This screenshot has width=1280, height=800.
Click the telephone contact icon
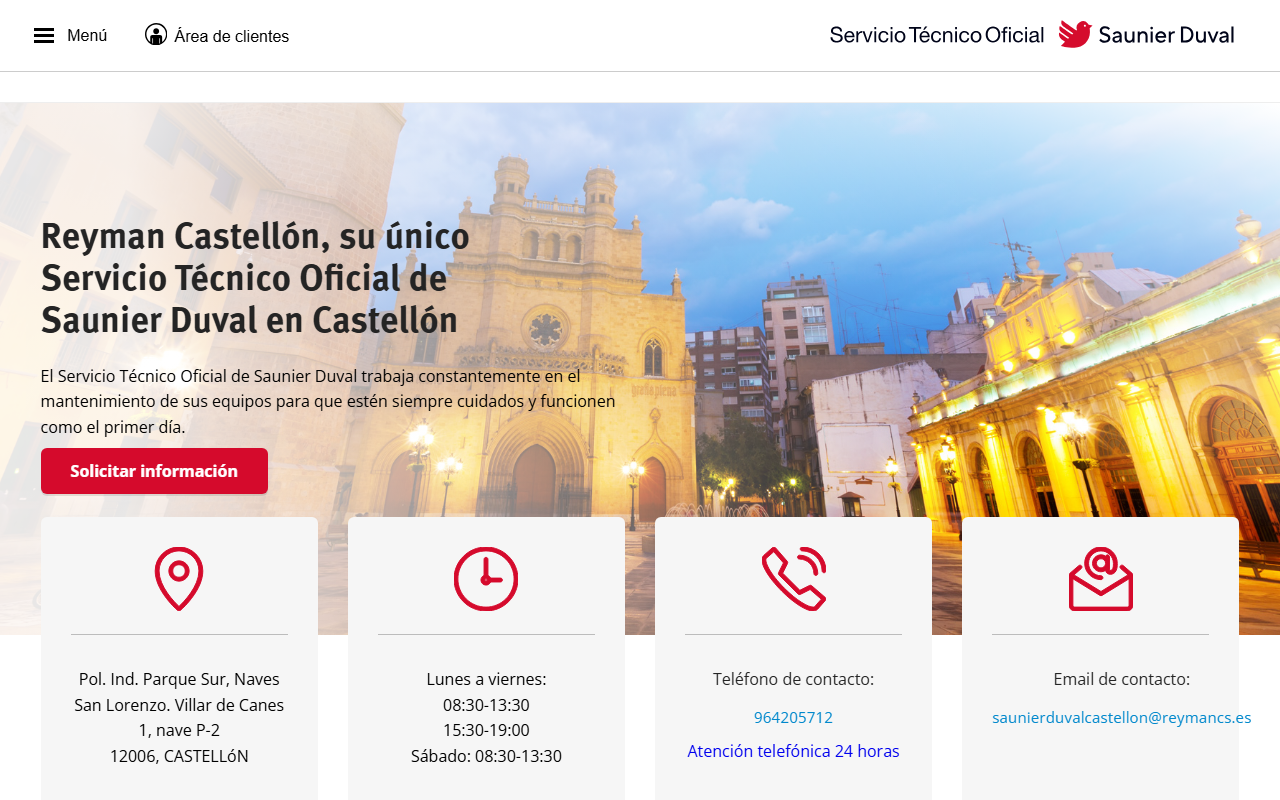pos(794,579)
